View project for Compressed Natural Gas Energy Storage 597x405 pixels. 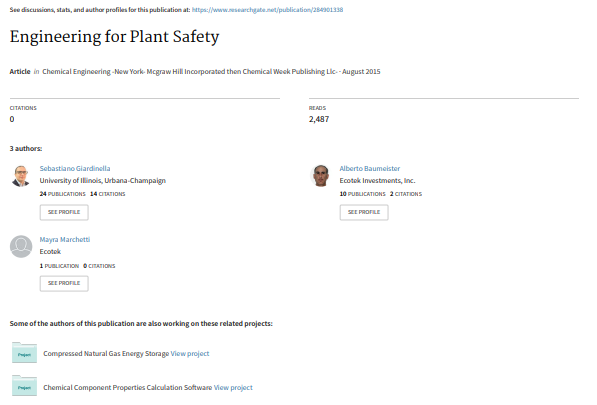190,354
